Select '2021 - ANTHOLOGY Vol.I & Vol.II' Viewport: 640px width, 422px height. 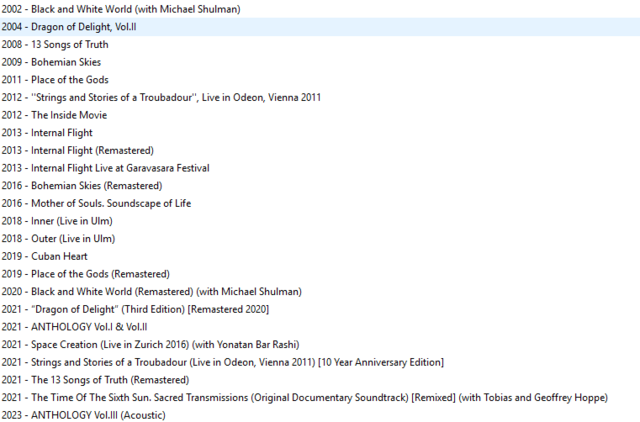point(74,327)
